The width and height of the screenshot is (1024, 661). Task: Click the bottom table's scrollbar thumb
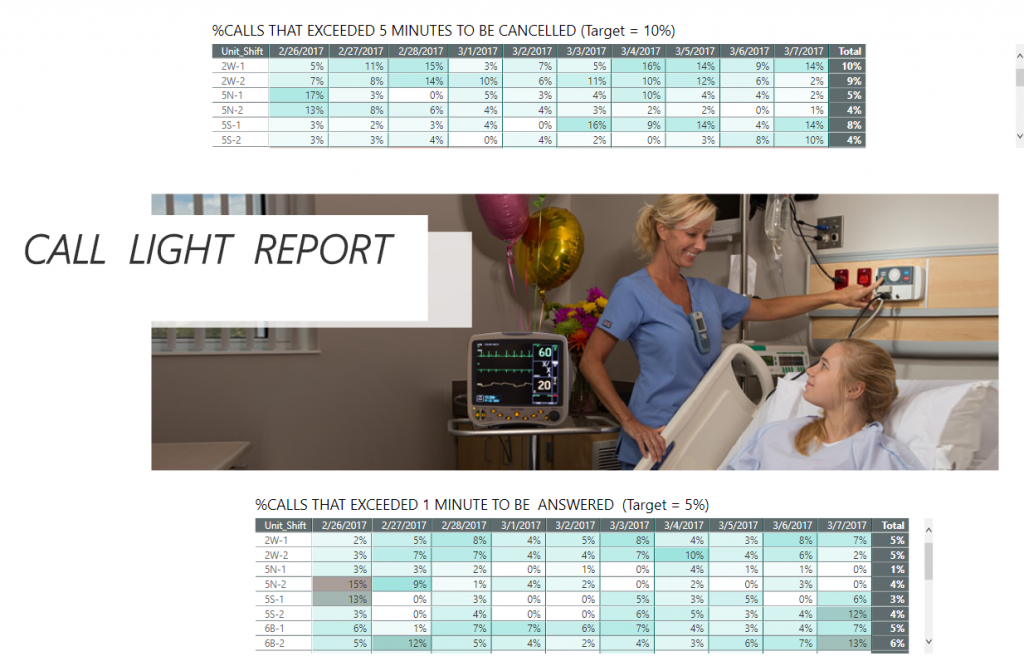[930, 562]
